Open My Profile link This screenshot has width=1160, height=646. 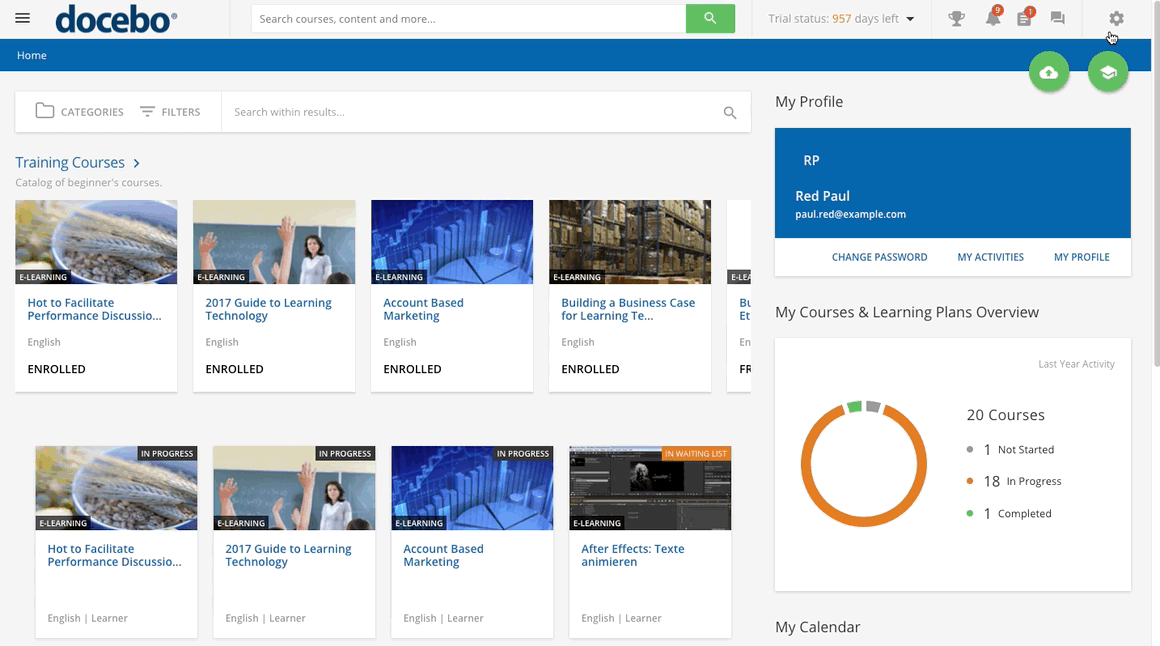pos(1081,257)
